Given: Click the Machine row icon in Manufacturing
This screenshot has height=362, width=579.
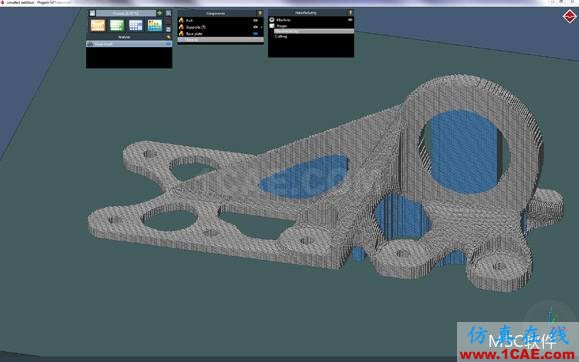Looking at the screenshot, I should pyautogui.click(x=272, y=20).
